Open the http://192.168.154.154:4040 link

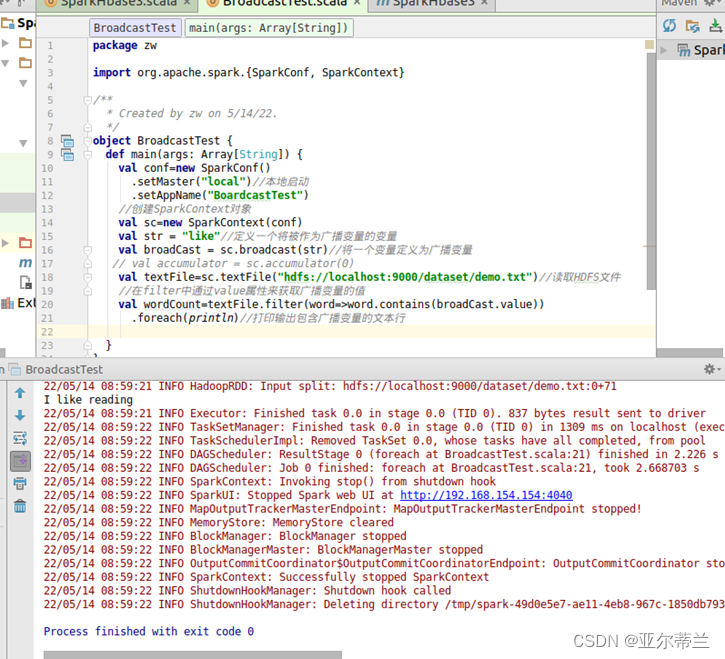486,495
